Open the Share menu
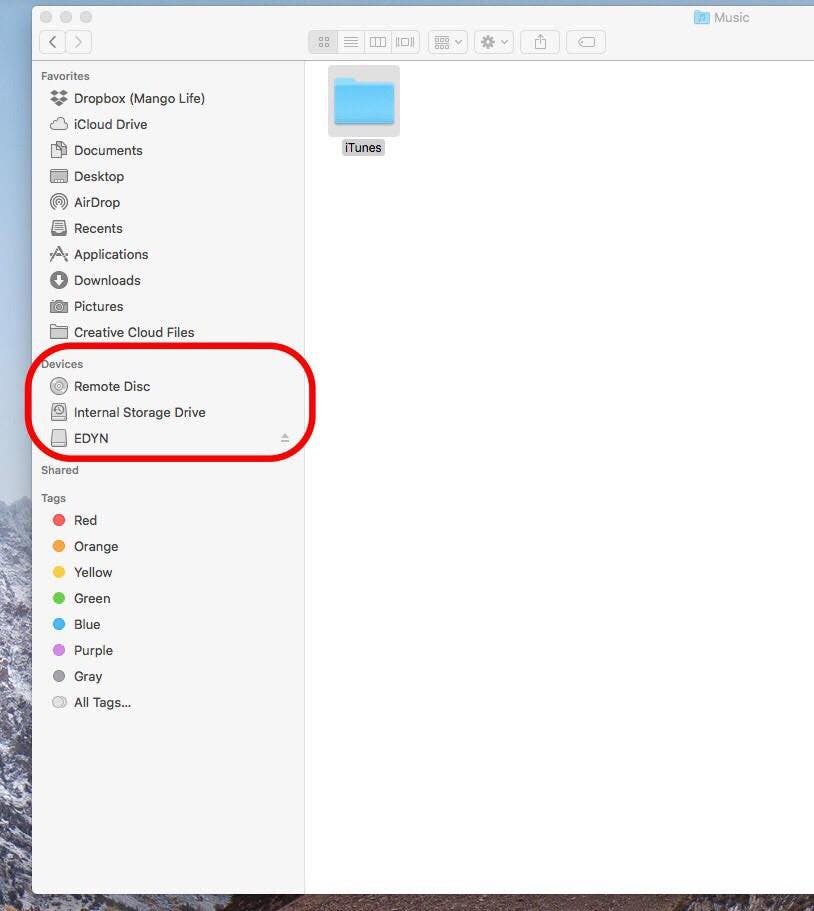This screenshot has width=814, height=911. (539, 41)
